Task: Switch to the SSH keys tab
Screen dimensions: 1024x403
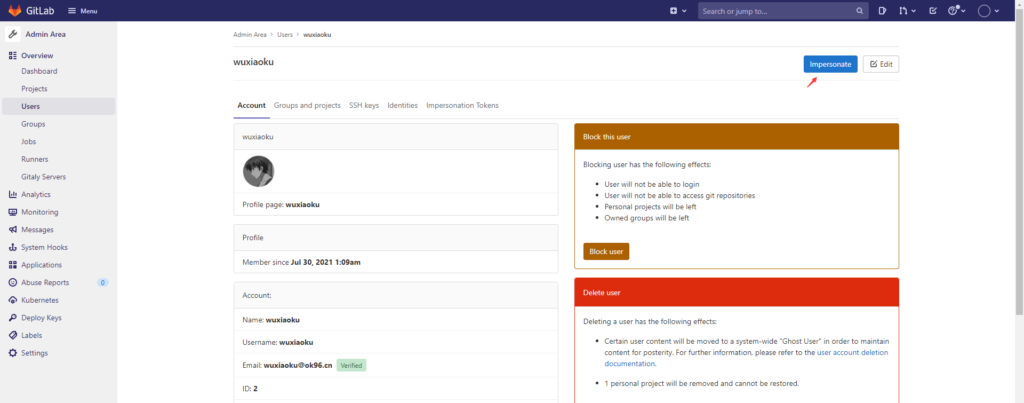Action: pos(363,105)
